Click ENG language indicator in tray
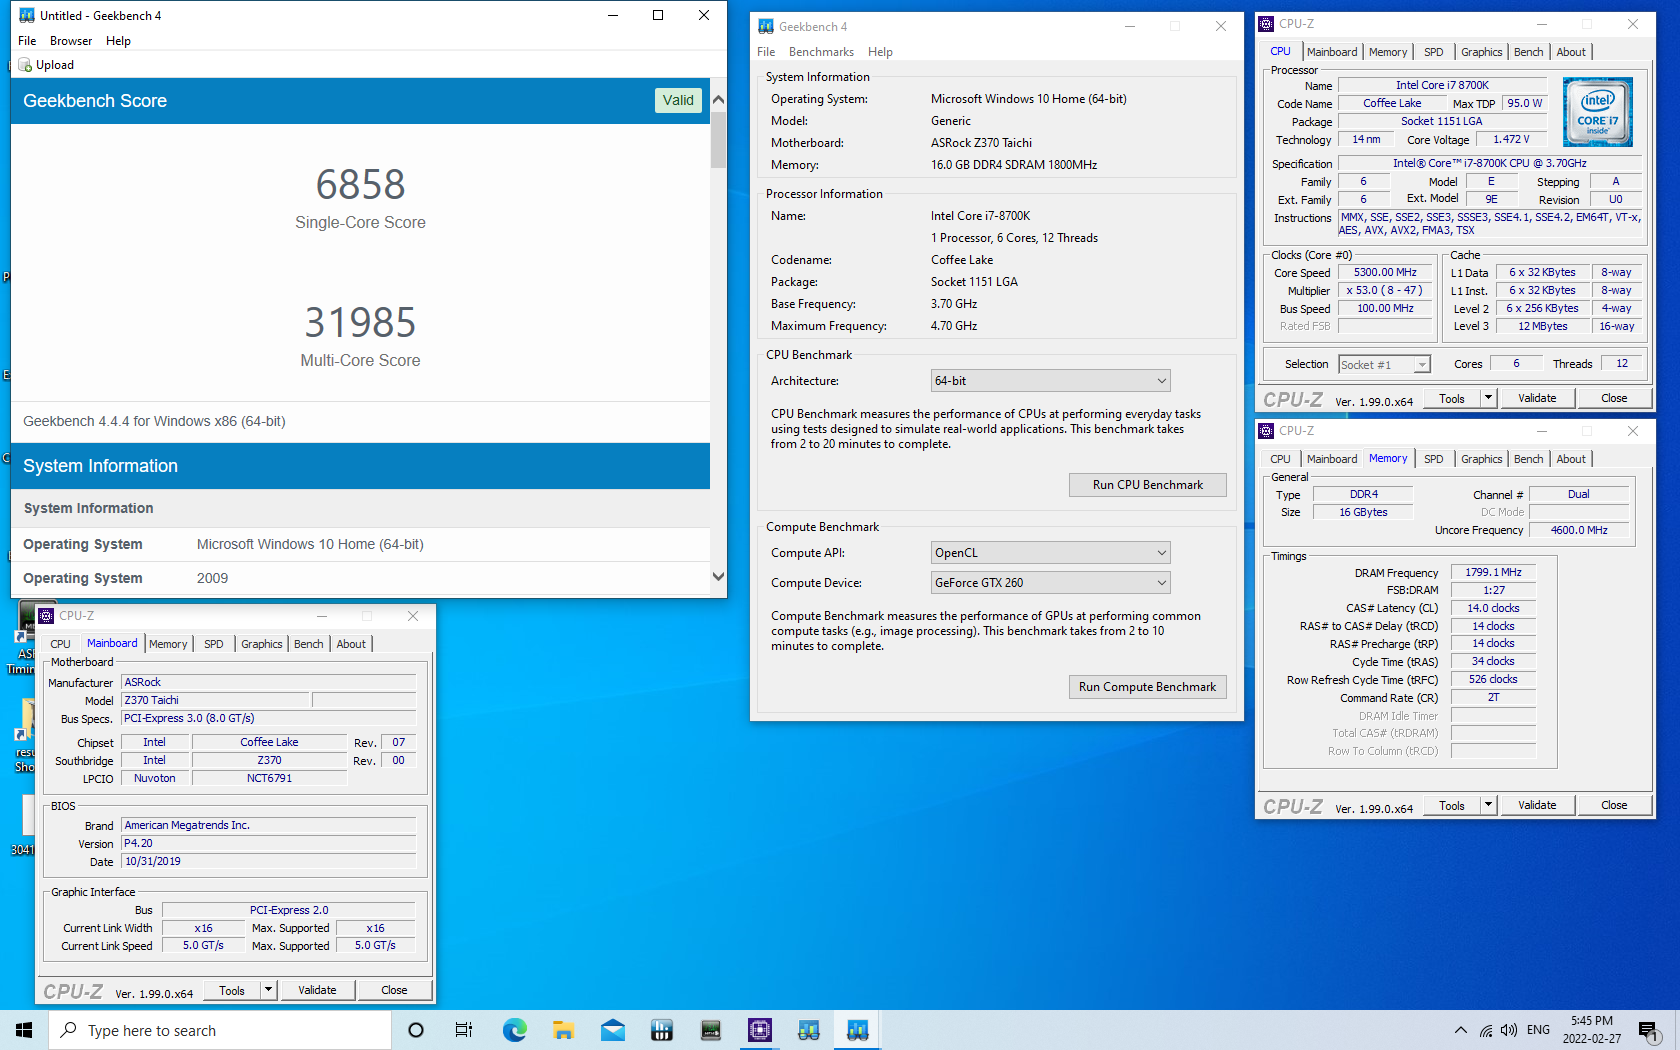This screenshot has width=1680, height=1050. pos(1539,1030)
